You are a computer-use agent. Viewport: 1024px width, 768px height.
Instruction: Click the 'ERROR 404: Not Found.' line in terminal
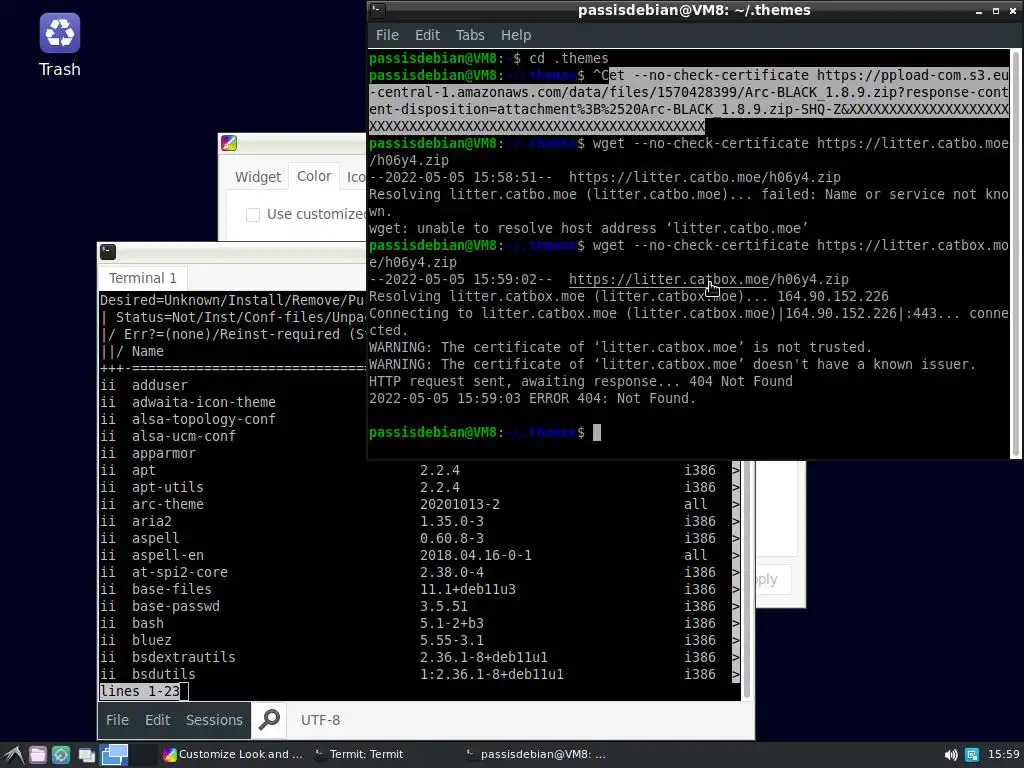532,398
